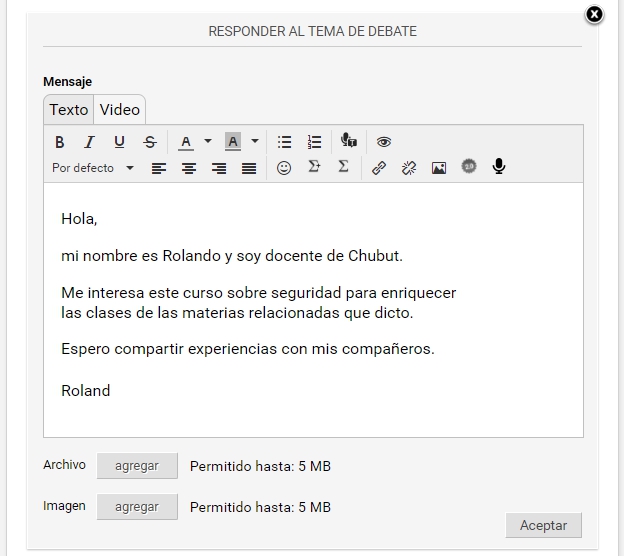The height and width of the screenshot is (556, 624).
Task: Click agregar button next to Archivo
Action: (137, 466)
